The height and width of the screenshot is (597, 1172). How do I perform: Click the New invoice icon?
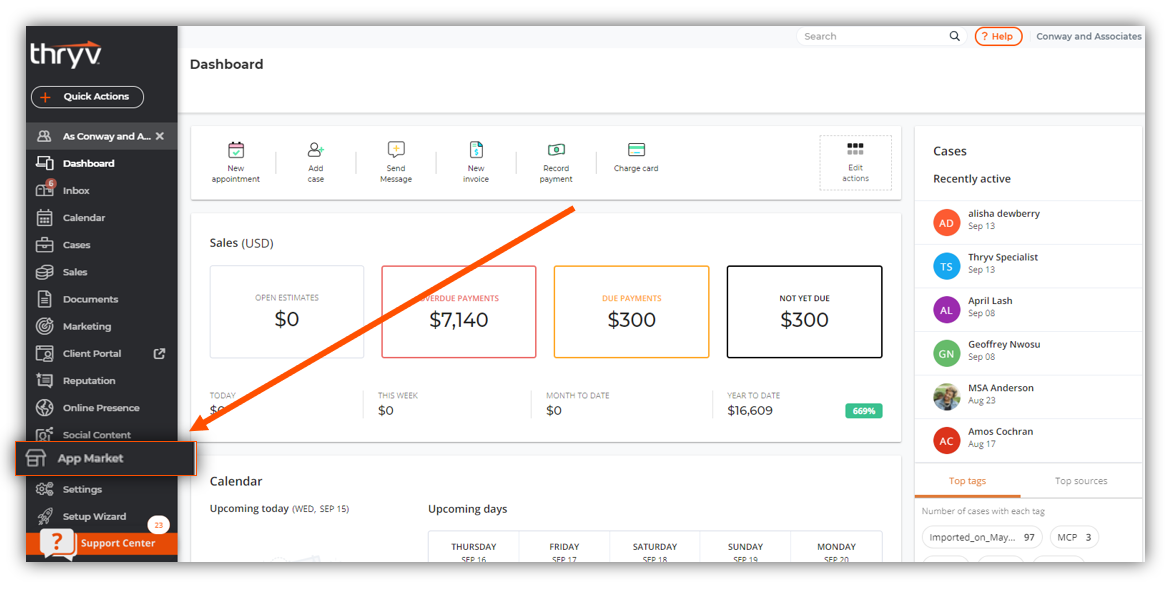coord(476,150)
